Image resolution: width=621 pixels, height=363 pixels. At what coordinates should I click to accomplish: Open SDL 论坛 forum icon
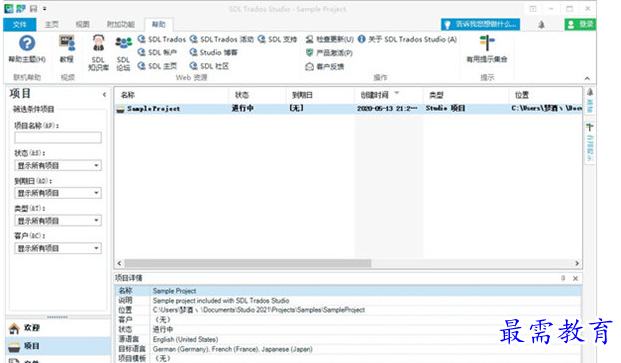click(123, 43)
